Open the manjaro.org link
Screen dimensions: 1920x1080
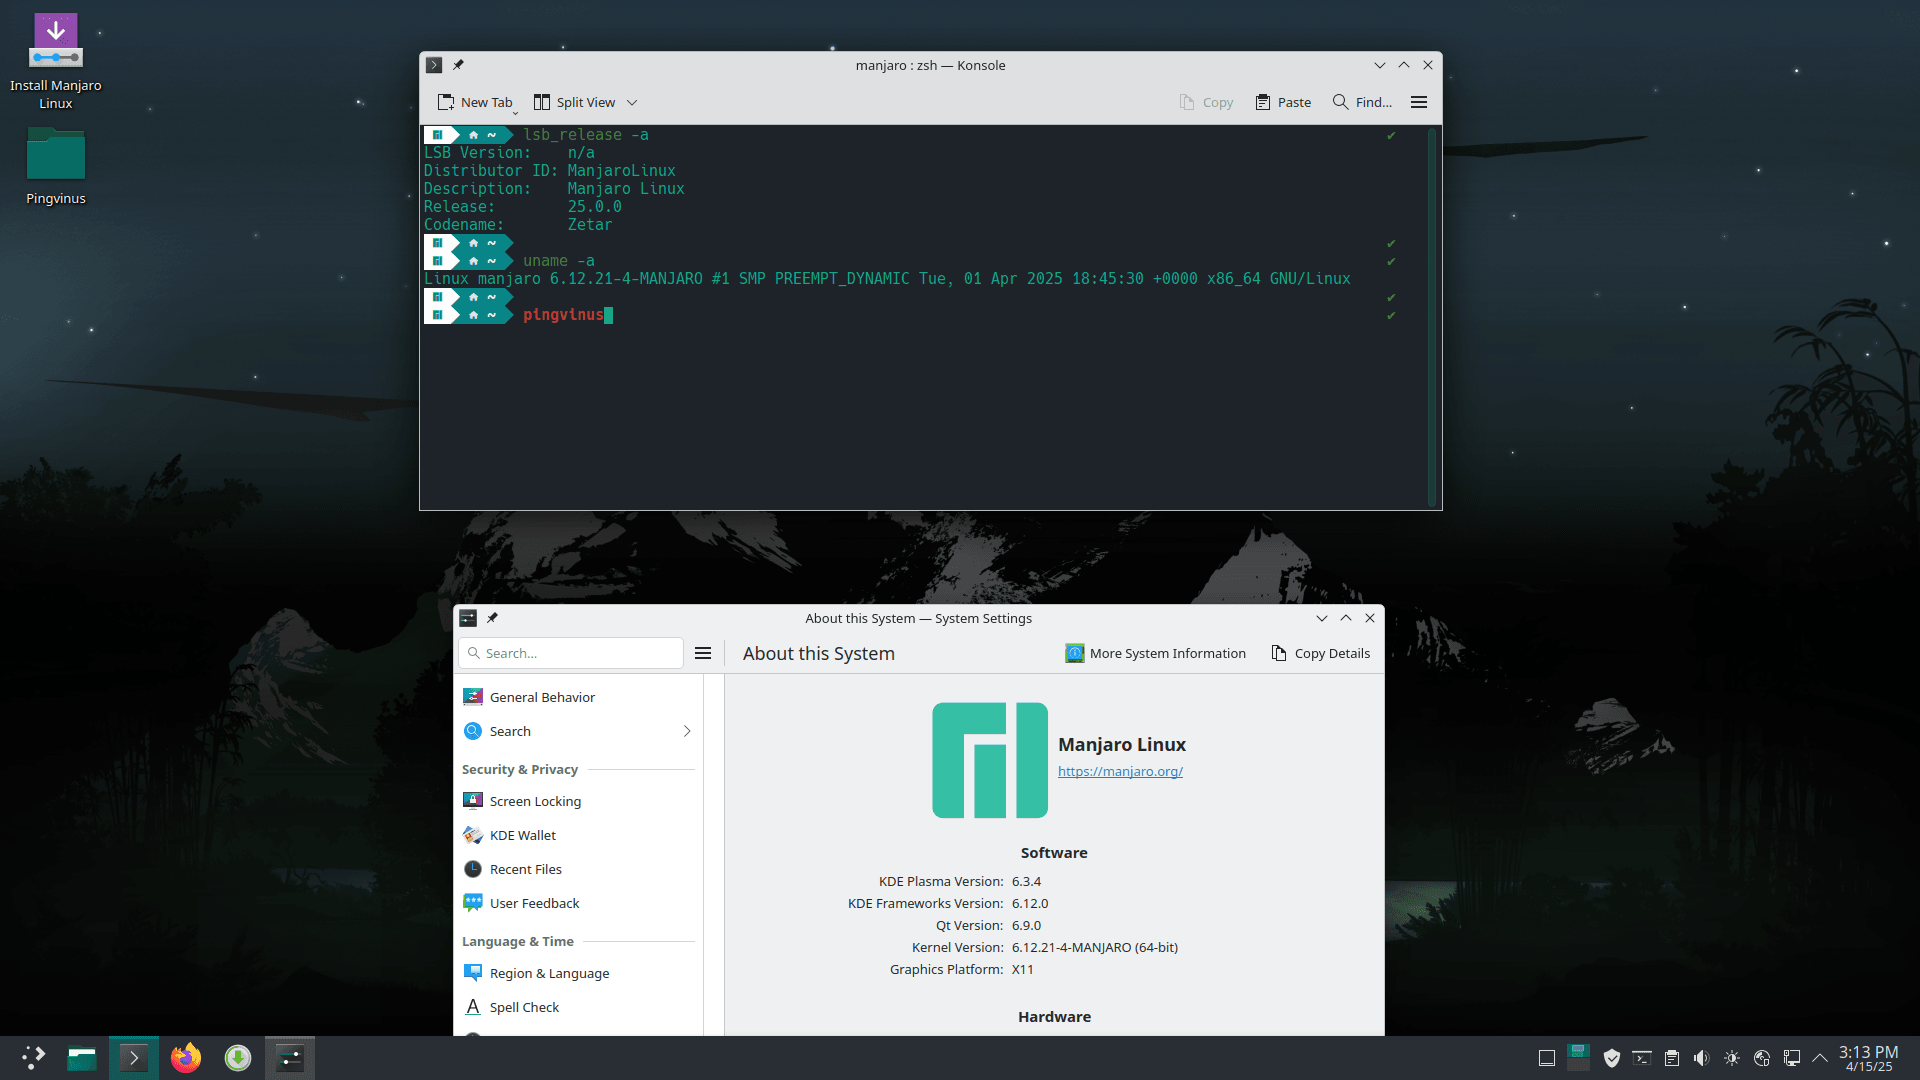(1120, 771)
